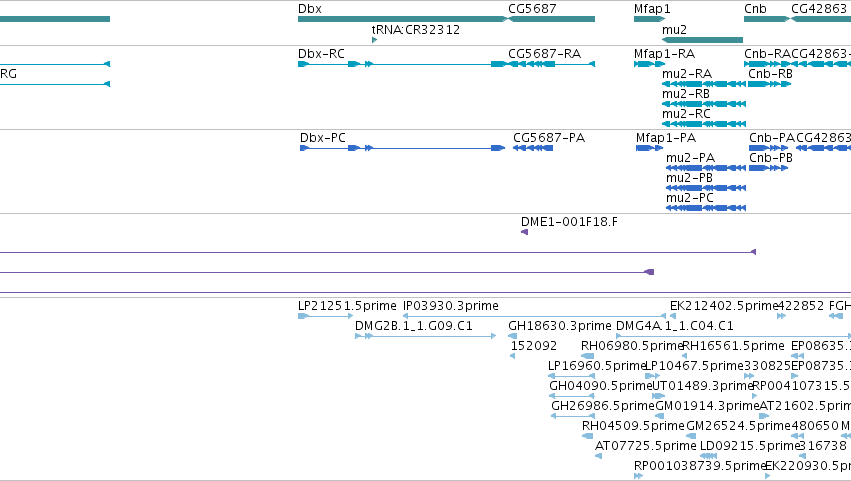Open the DMG2B.1_1.G09.C1 label

[x=414, y=326]
